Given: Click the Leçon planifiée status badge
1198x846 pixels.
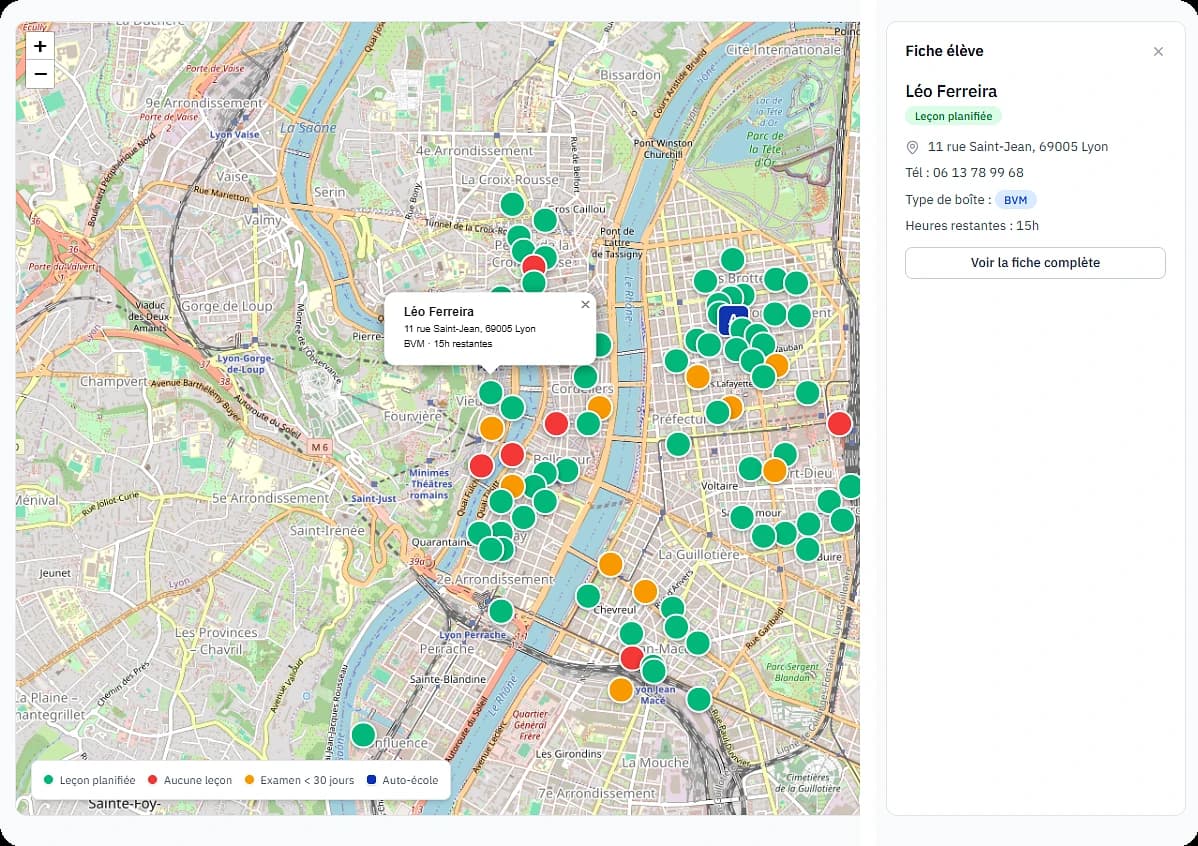Looking at the screenshot, I should [x=954, y=116].
